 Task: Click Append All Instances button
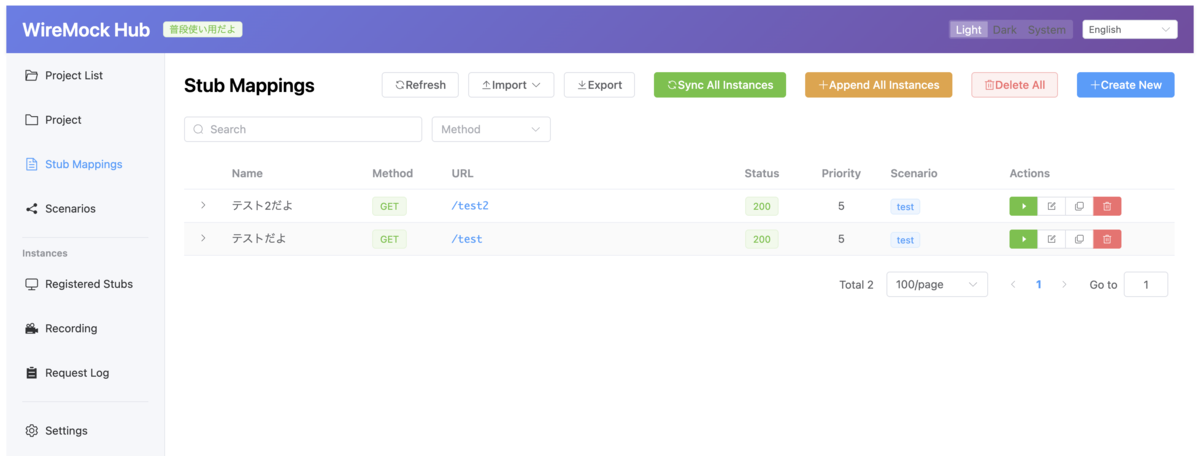[879, 85]
